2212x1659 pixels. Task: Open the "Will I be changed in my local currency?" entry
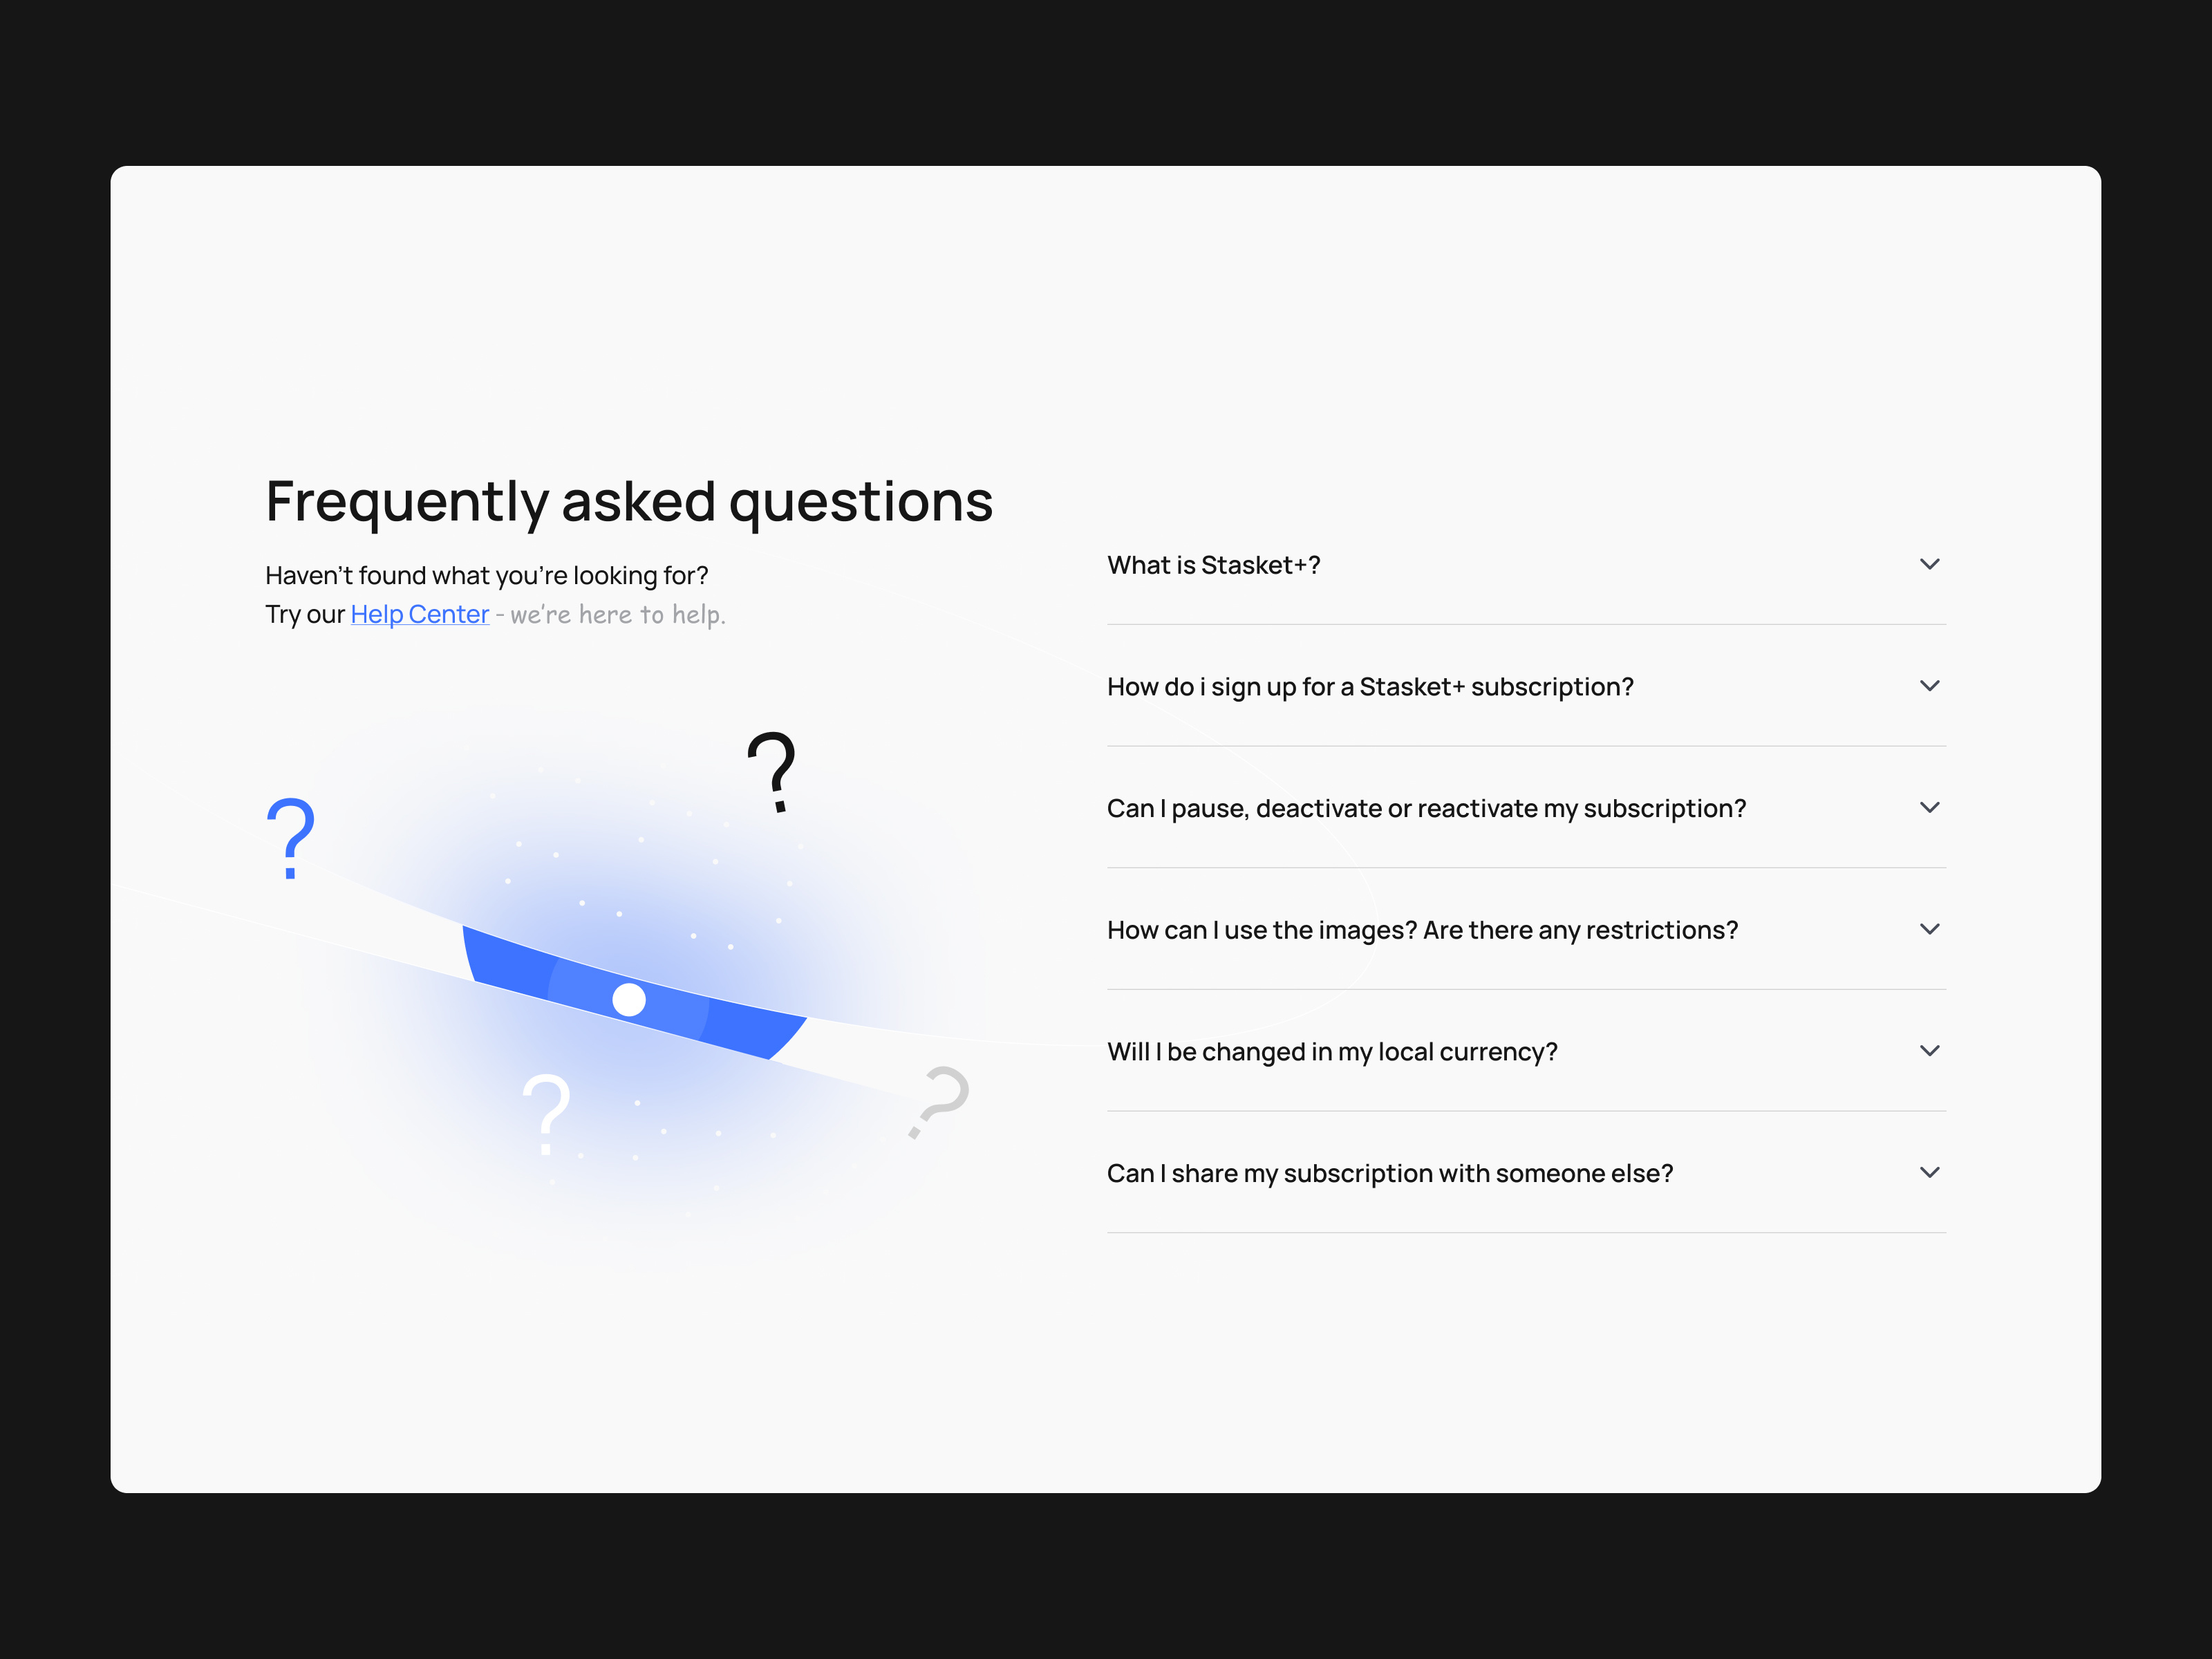(x=1332, y=1051)
